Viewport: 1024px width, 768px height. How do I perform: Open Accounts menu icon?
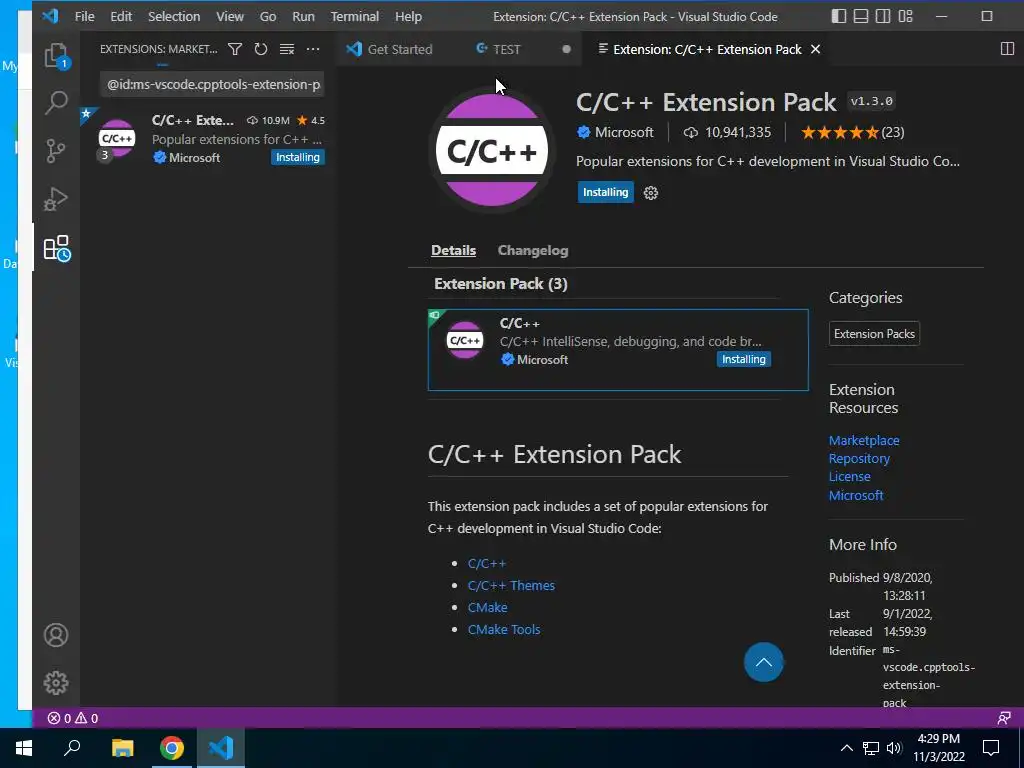click(56, 635)
